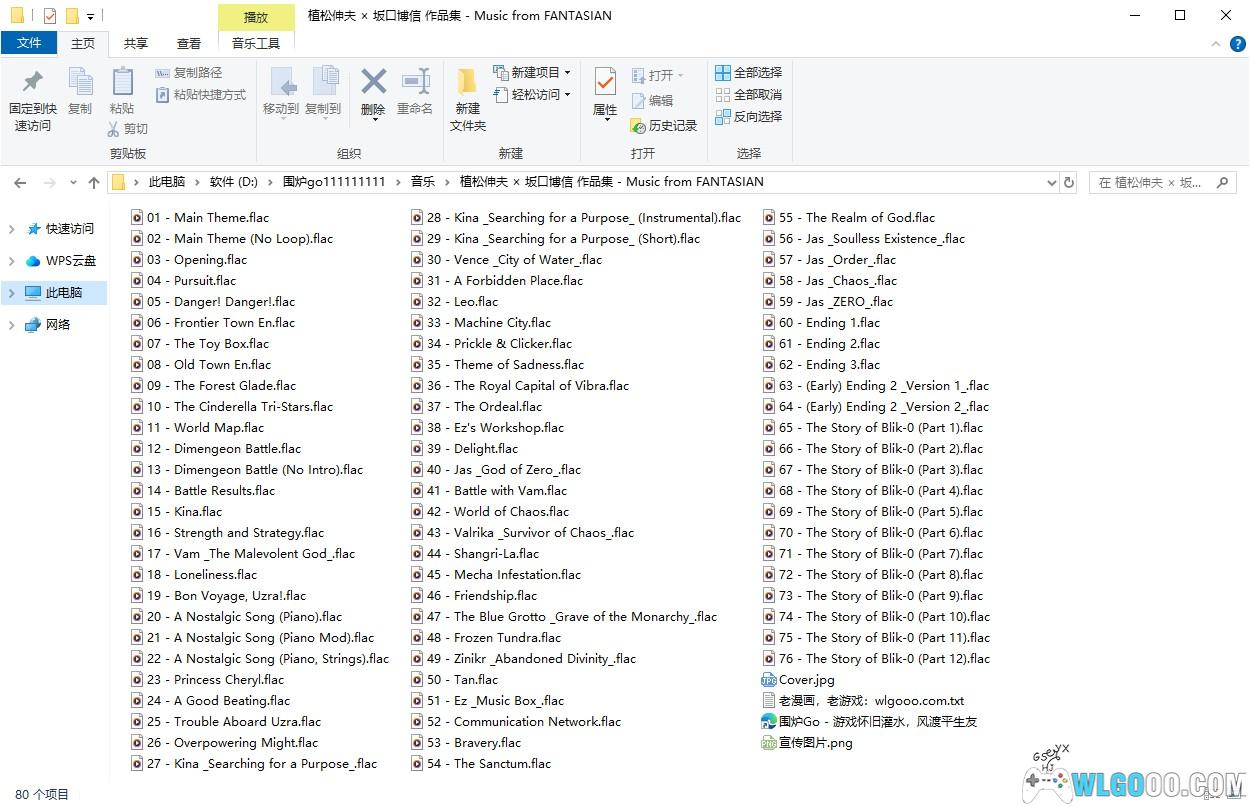Viewport: 1250px width, 807px height.
Task: Click the ribbon Help question mark icon
Action: pos(1238,44)
